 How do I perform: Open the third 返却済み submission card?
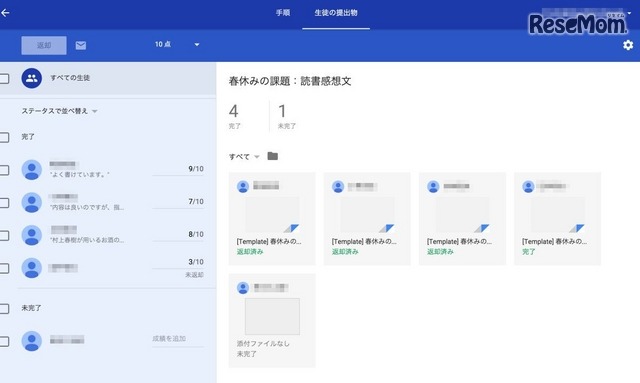tap(462, 219)
